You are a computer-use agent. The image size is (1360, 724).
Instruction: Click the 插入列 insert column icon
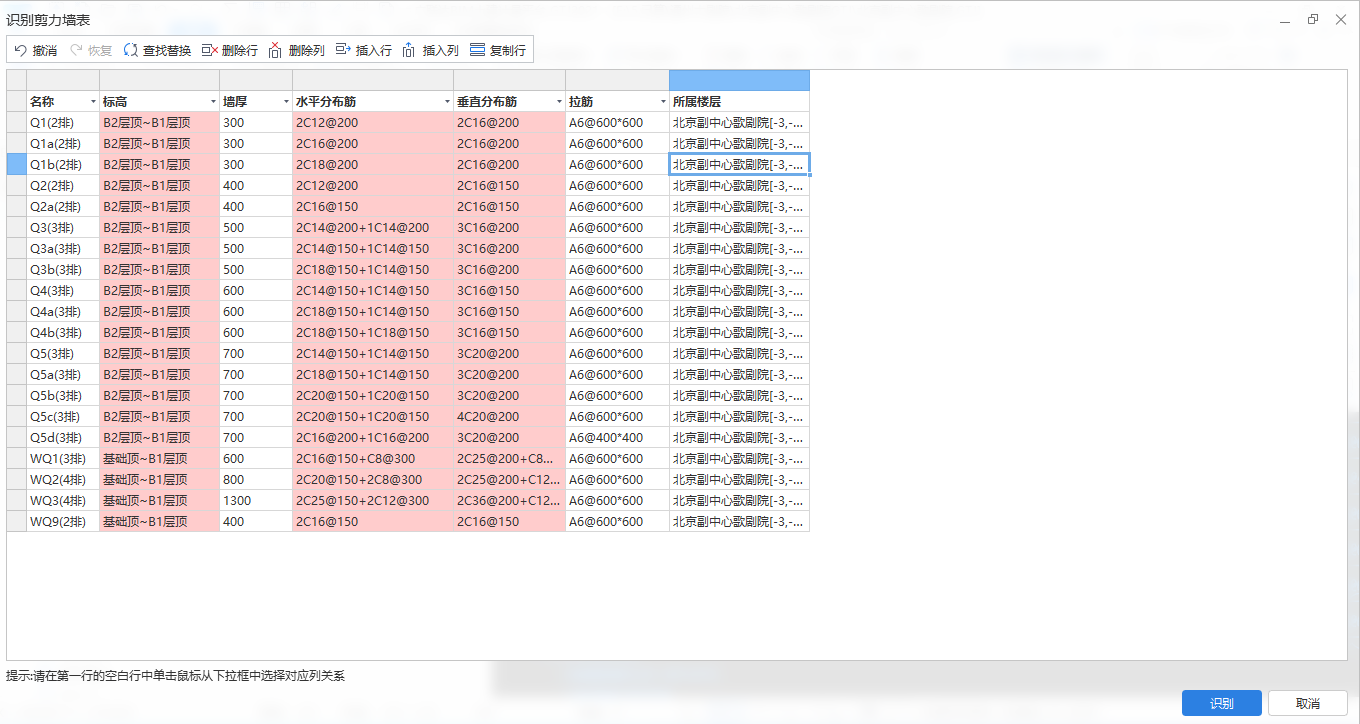(x=410, y=50)
